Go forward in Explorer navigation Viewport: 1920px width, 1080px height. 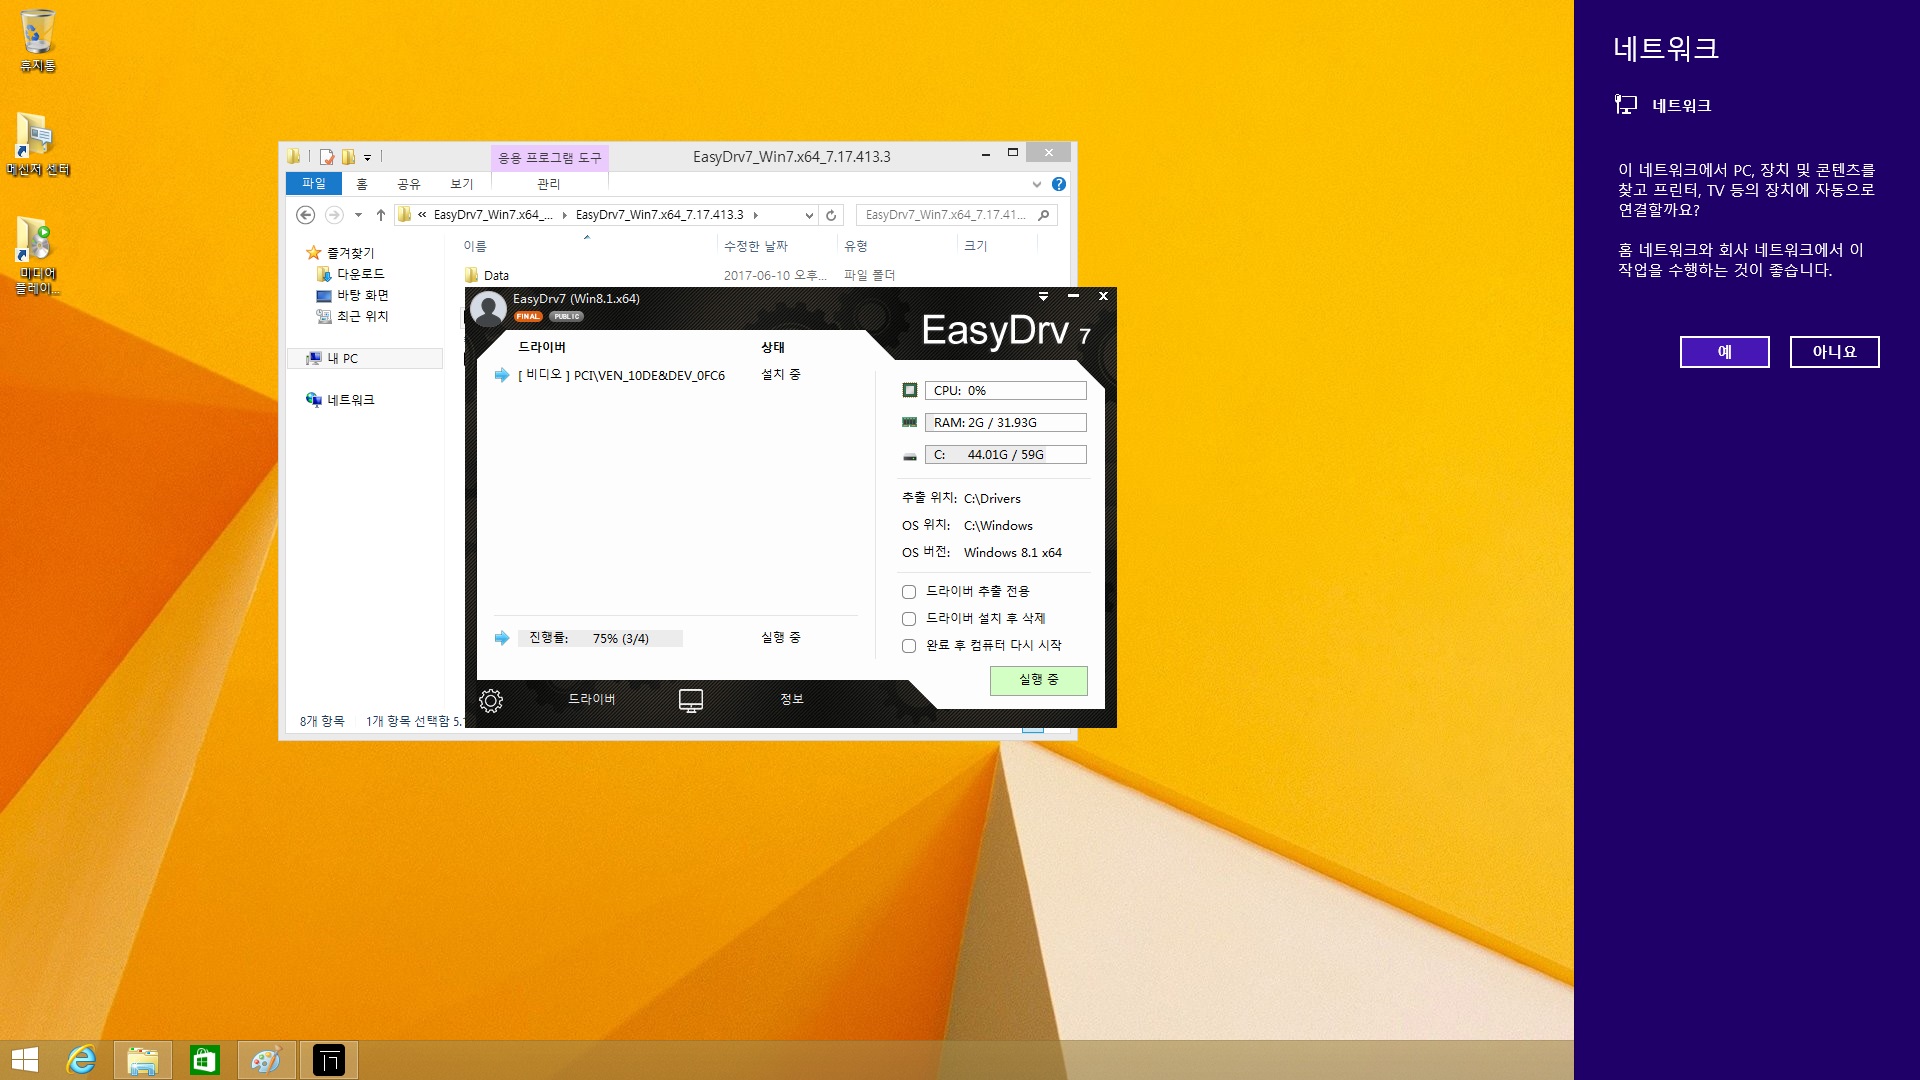pyautogui.click(x=334, y=215)
